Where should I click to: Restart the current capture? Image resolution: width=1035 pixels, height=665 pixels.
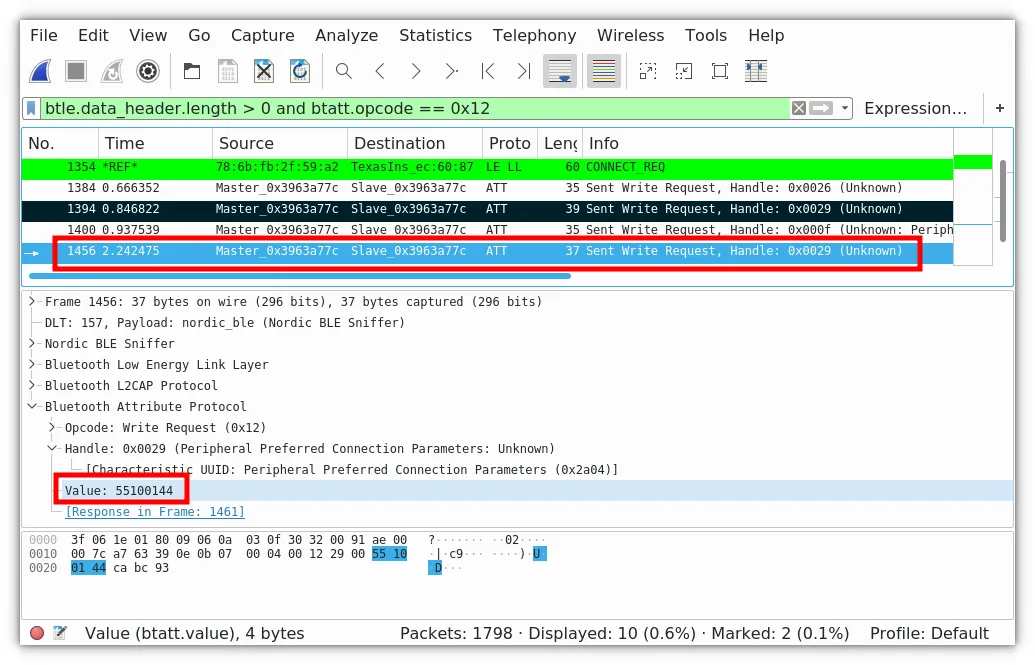click(112, 71)
